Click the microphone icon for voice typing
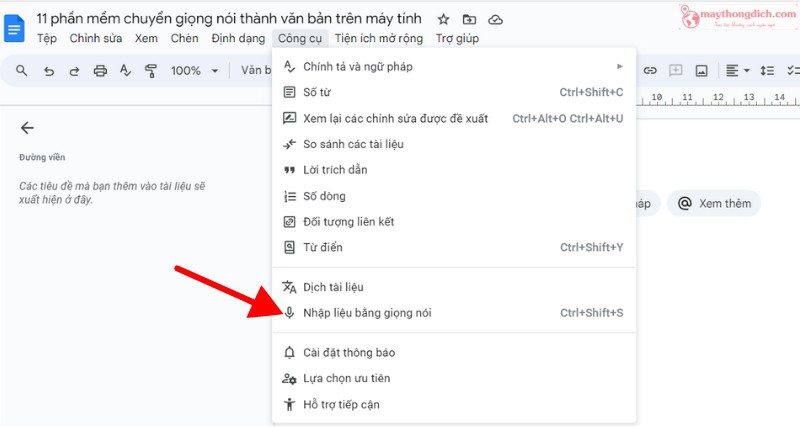Image resolution: width=800 pixels, height=427 pixels. coord(289,313)
